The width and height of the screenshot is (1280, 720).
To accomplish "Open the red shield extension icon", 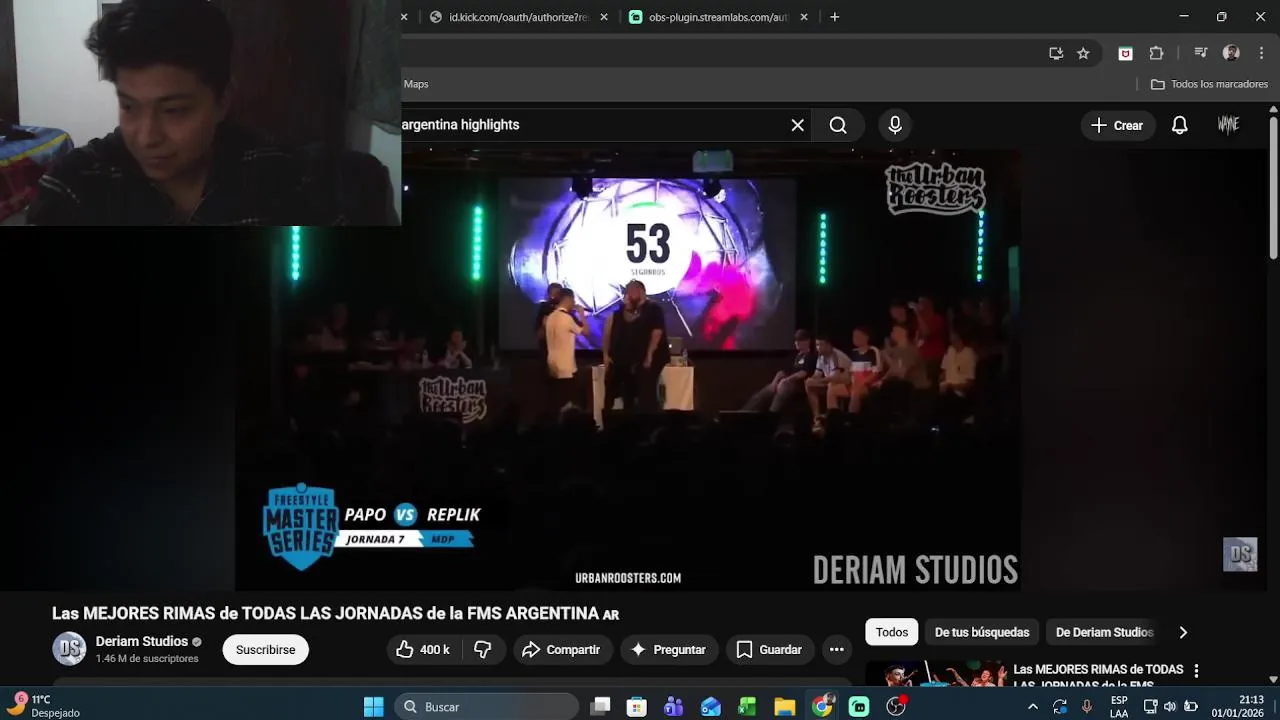I will pyautogui.click(x=1125, y=53).
